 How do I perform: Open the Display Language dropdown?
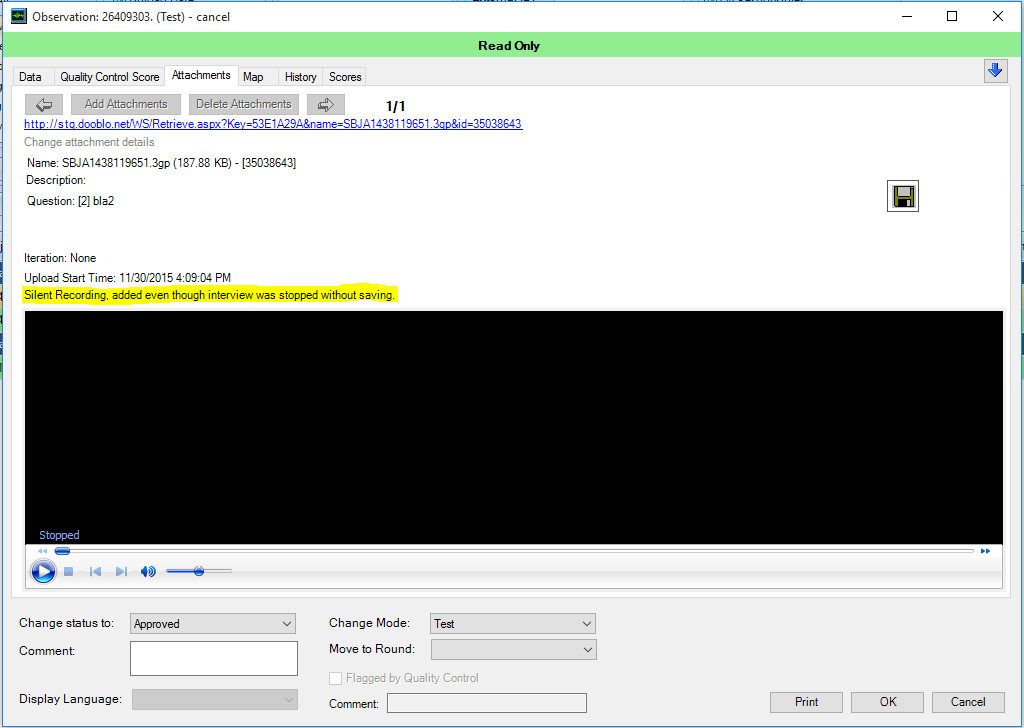click(215, 699)
